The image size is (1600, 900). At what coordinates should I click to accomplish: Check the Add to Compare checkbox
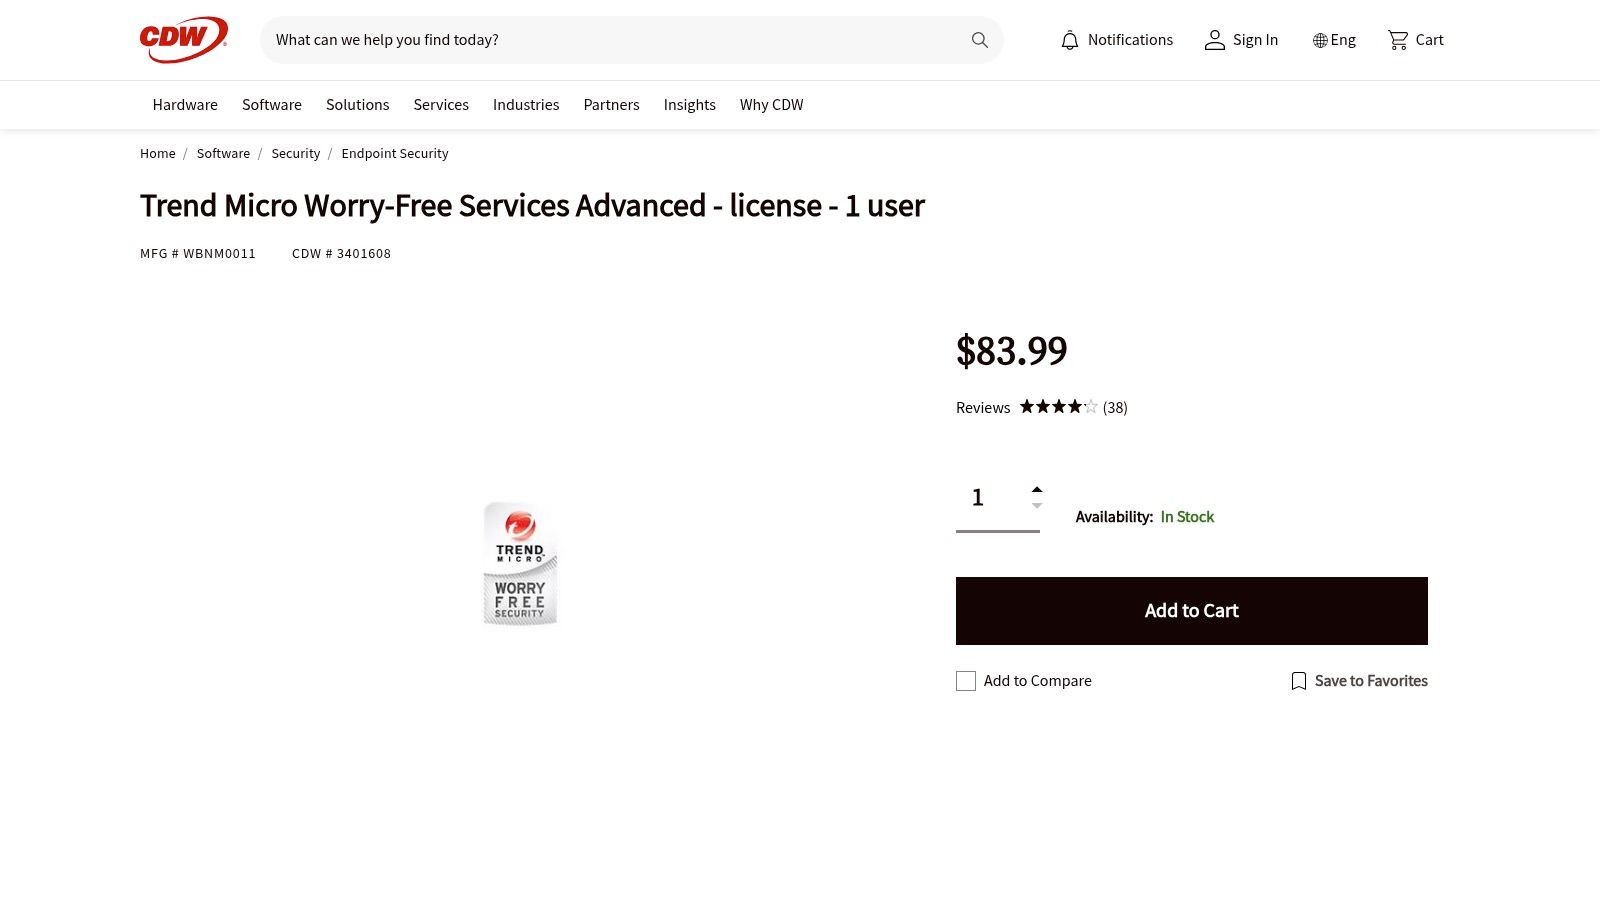tap(965, 680)
